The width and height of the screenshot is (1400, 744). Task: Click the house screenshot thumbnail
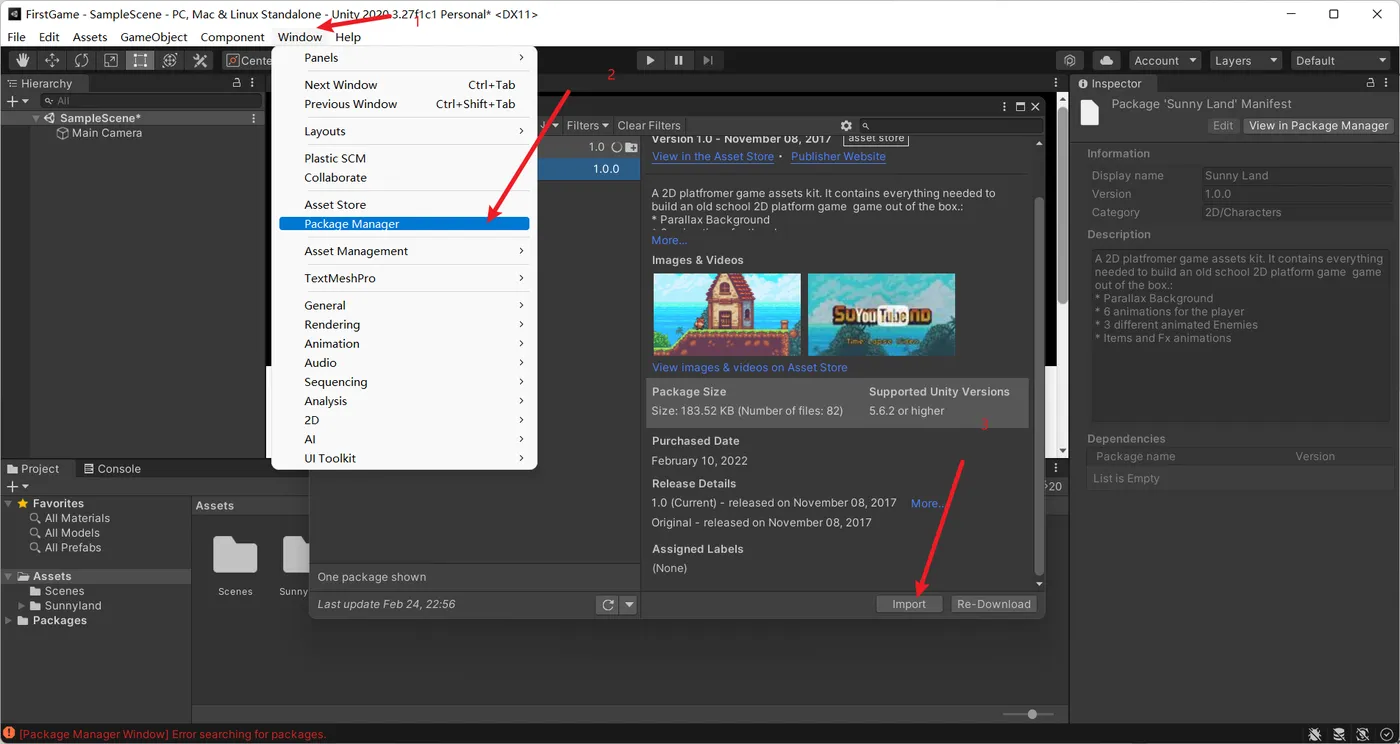pyautogui.click(x=727, y=315)
